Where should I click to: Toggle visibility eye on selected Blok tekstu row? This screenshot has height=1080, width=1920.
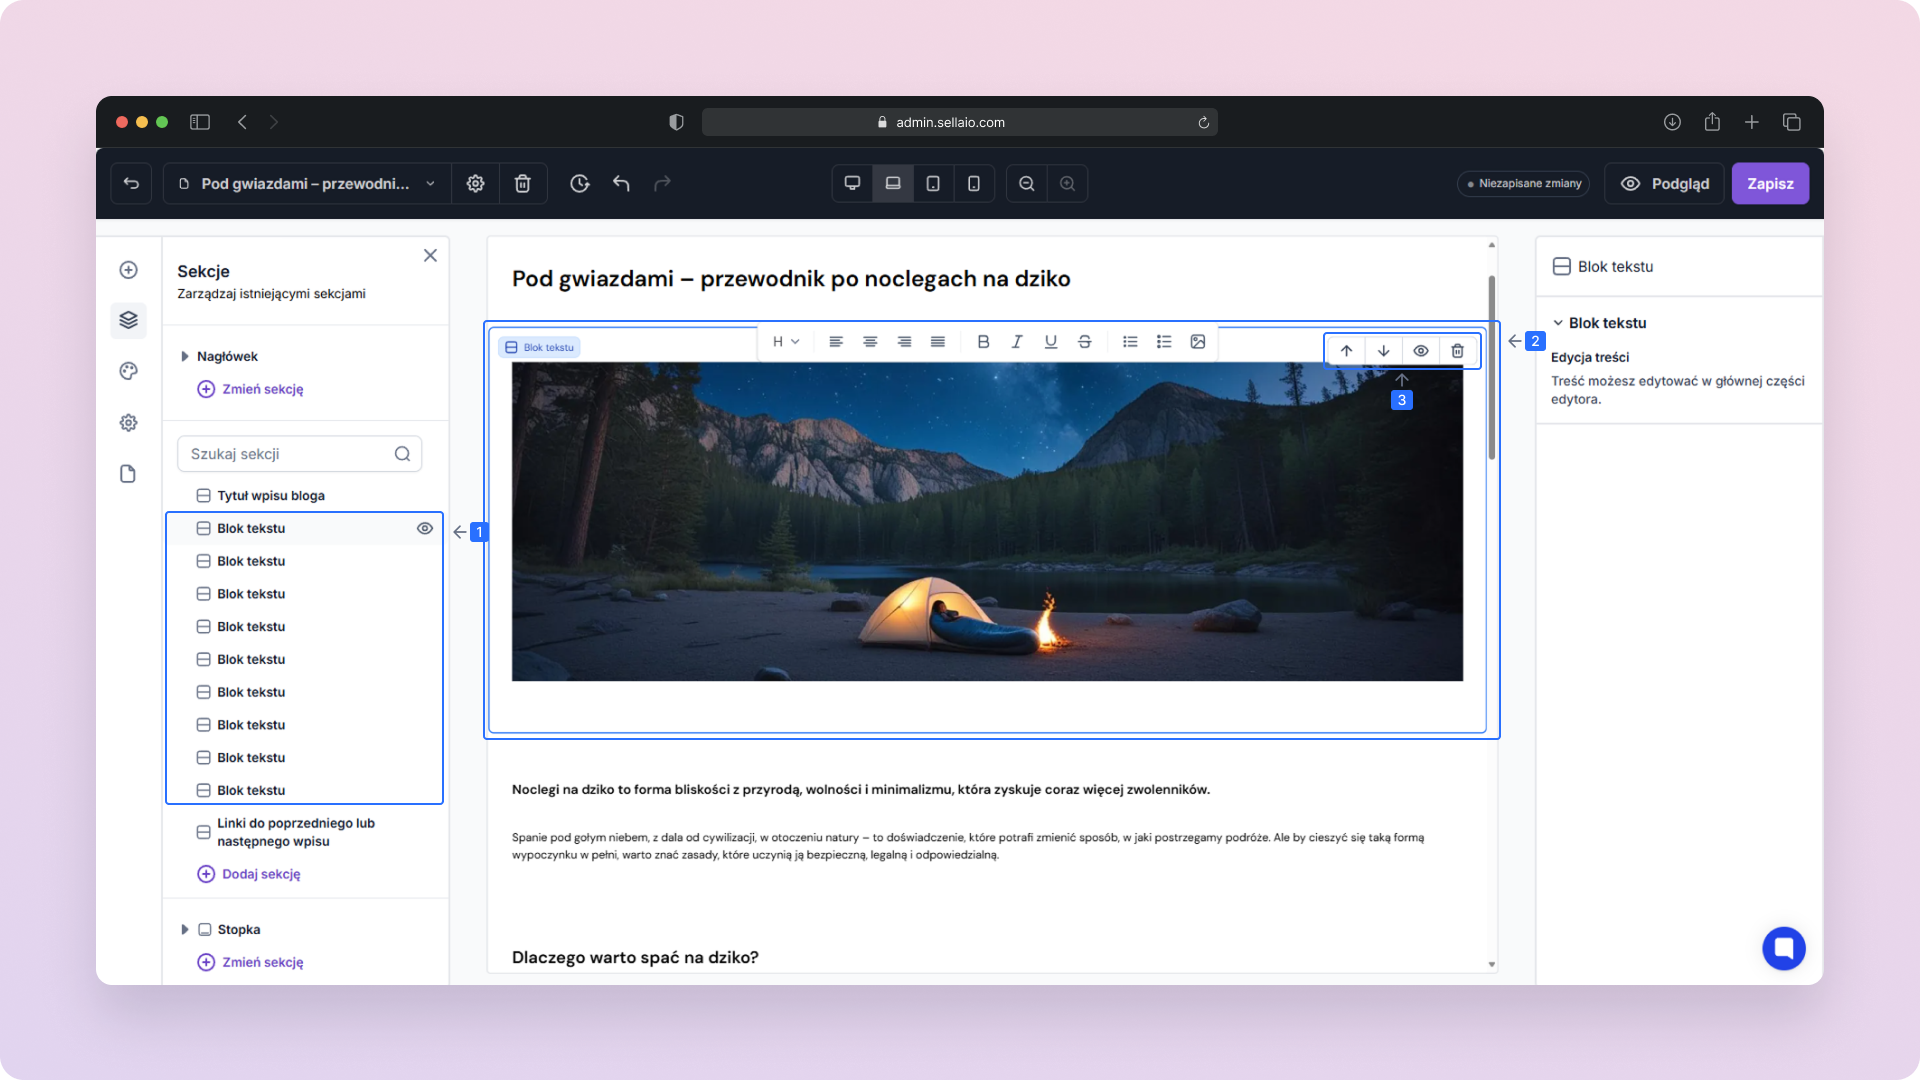coord(425,529)
